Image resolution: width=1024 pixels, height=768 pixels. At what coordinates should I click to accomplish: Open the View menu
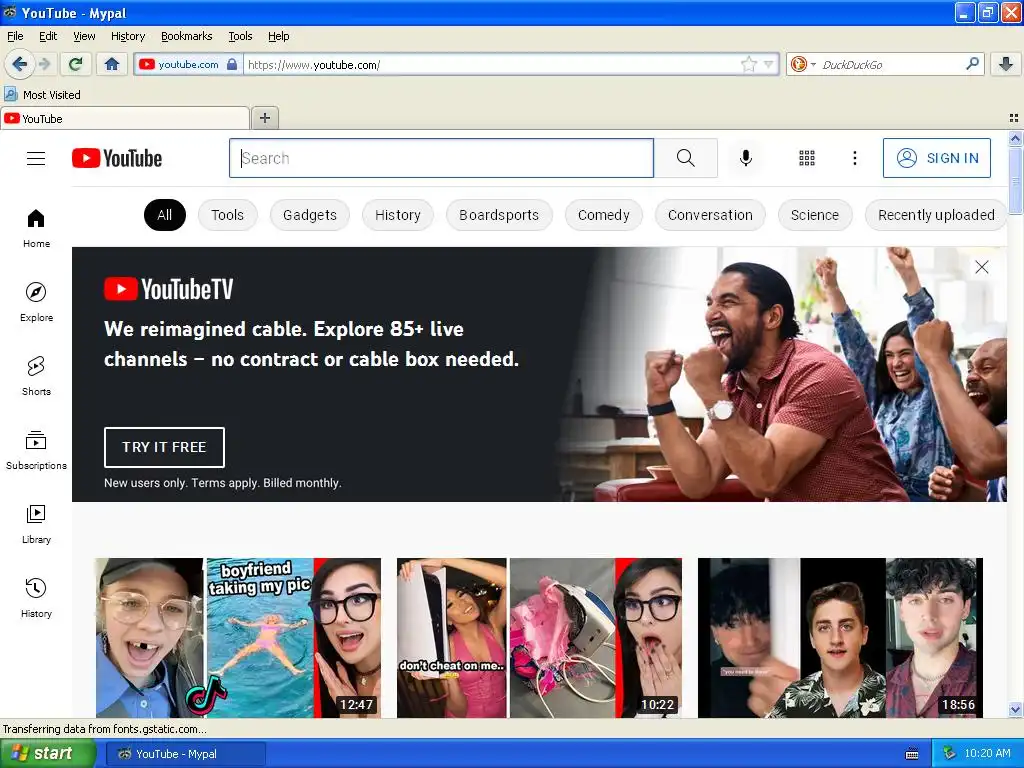click(x=84, y=36)
